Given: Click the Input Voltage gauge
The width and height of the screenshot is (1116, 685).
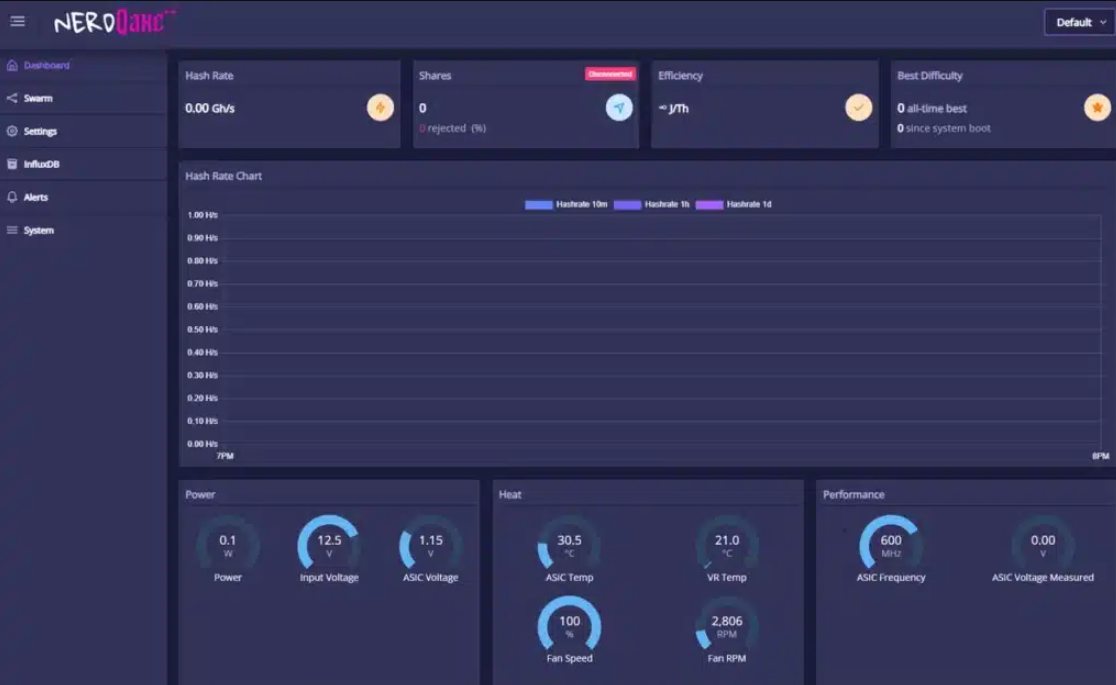Looking at the screenshot, I should coord(329,546).
